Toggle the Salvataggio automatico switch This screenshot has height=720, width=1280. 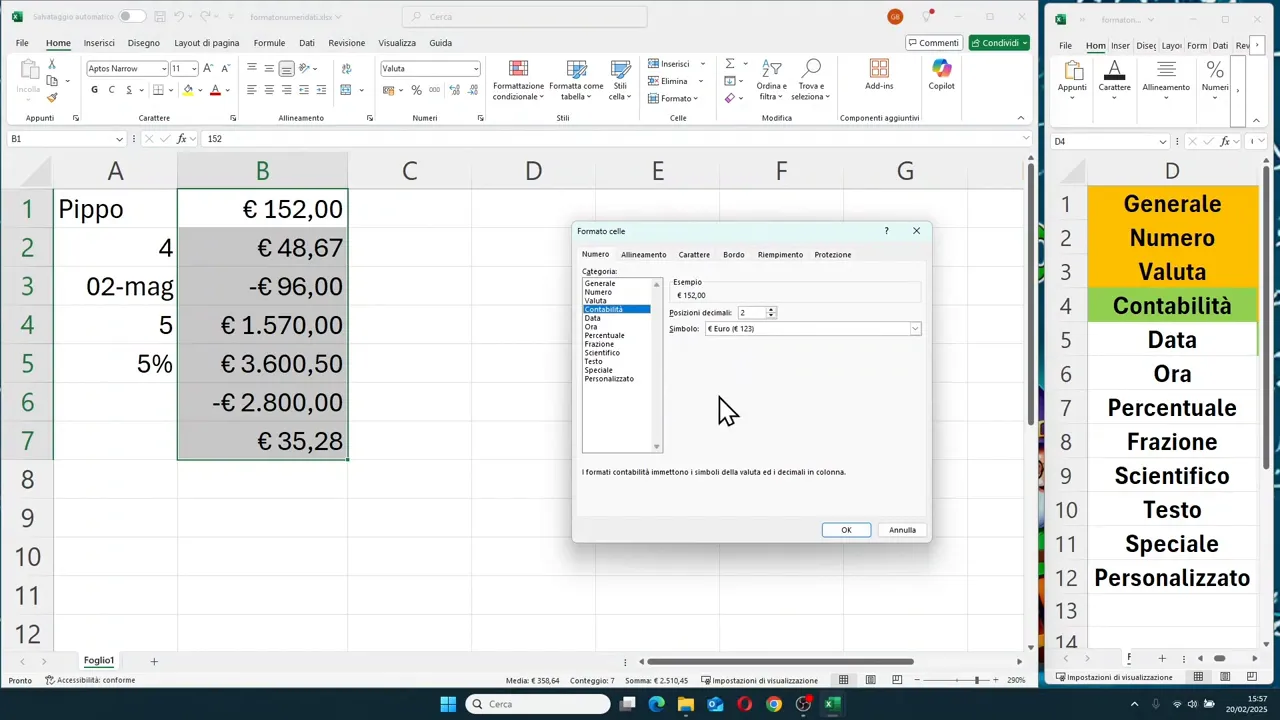131,17
